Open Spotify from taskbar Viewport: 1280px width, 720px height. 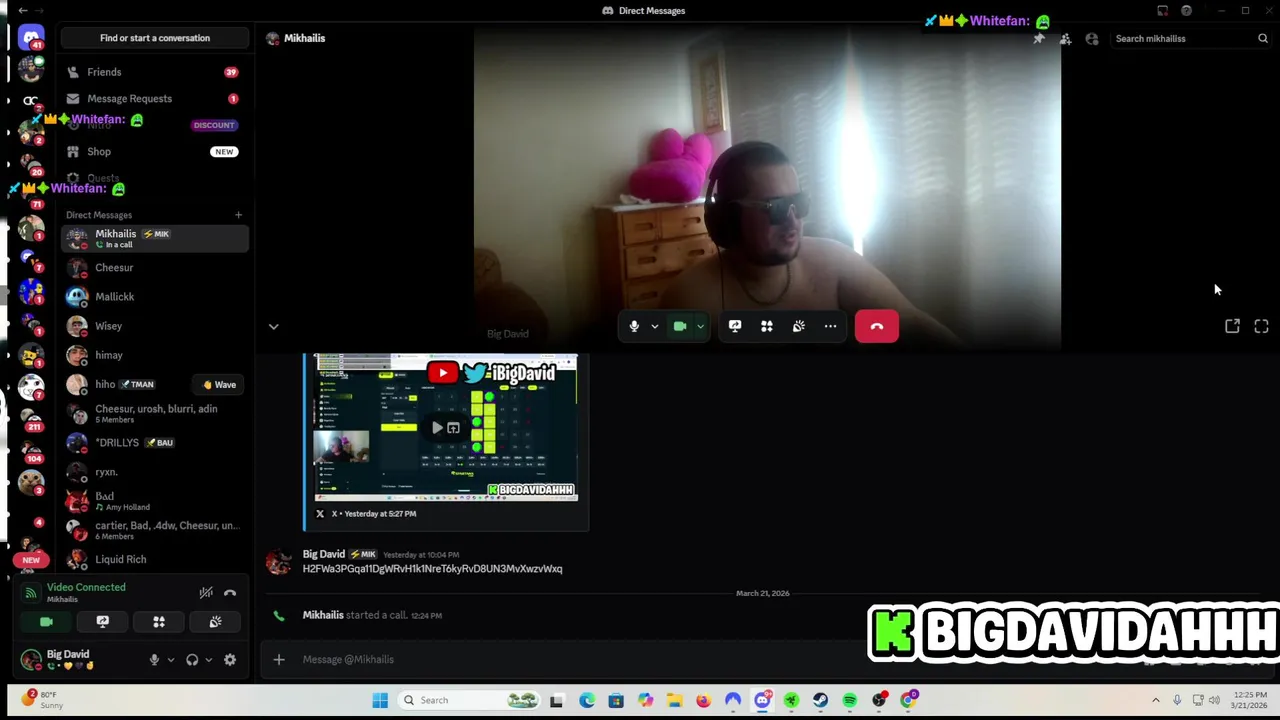[x=850, y=700]
